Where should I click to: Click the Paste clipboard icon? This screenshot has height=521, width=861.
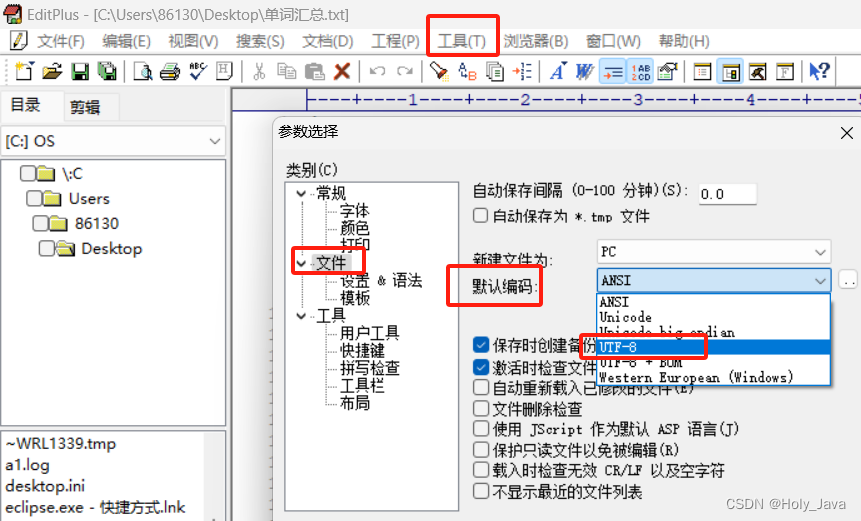point(314,71)
